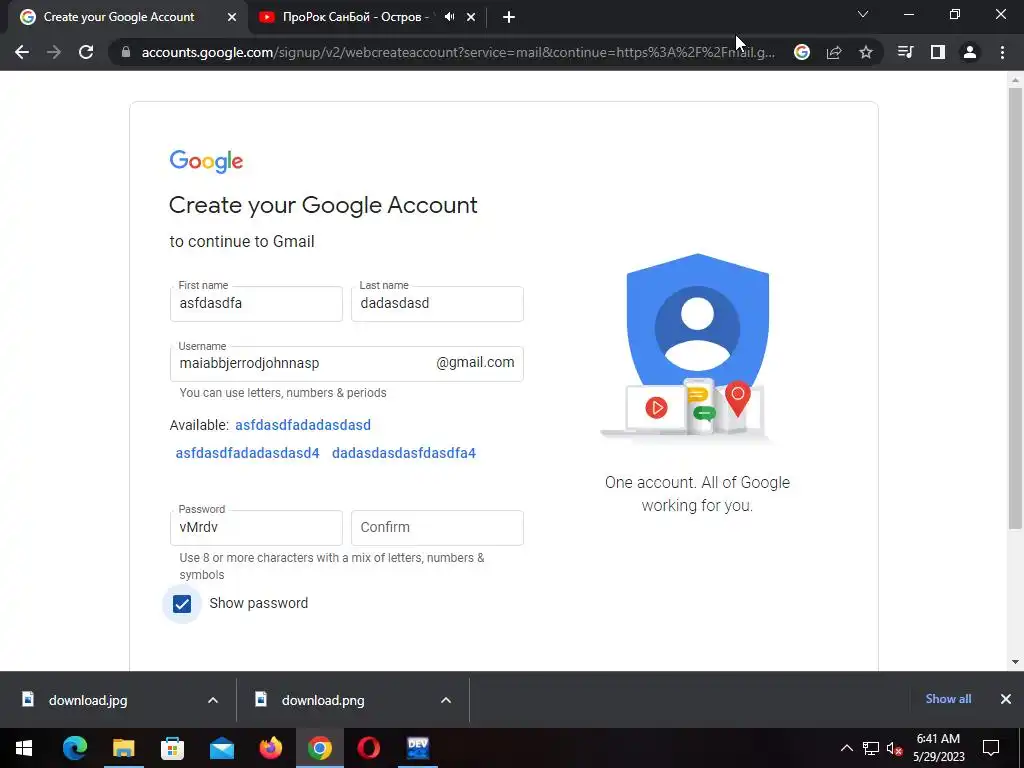Launch Opera from the taskbar
The image size is (1024, 768).
tap(368, 748)
